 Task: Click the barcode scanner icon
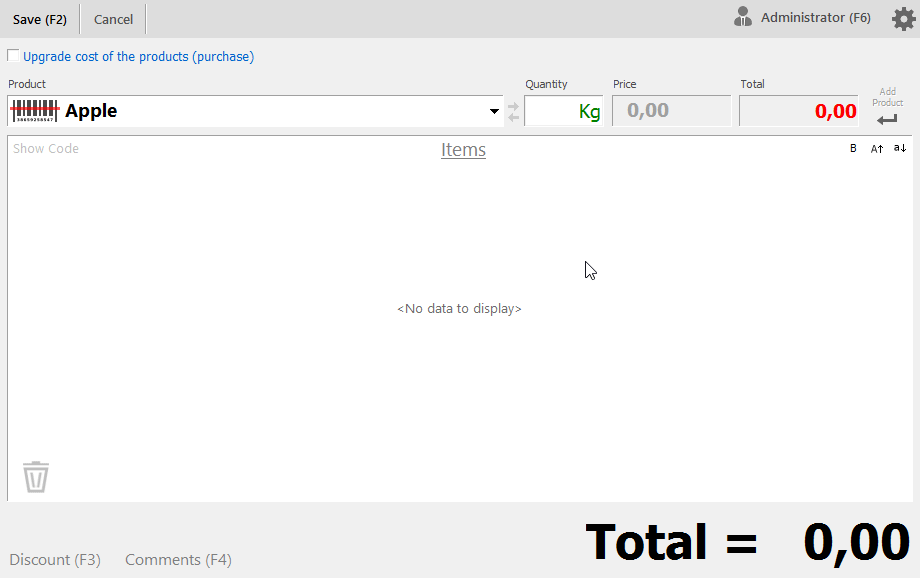pos(35,111)
